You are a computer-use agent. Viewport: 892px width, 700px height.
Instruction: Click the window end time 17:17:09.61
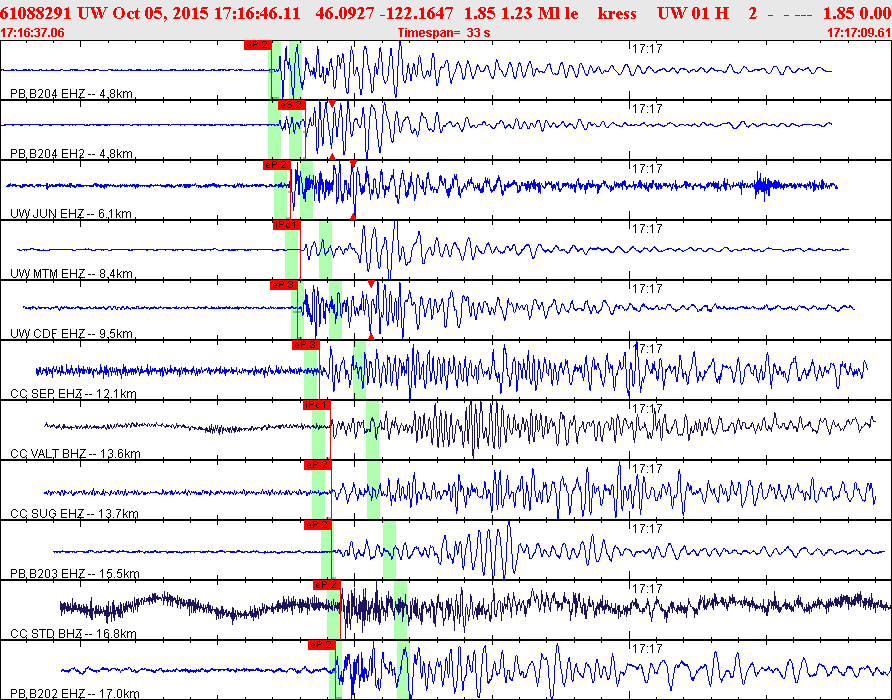[x=859, y=33]
